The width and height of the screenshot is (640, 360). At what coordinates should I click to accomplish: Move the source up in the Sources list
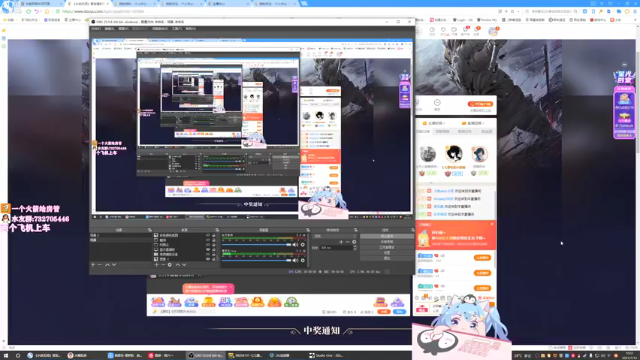[x=178, y=264]
